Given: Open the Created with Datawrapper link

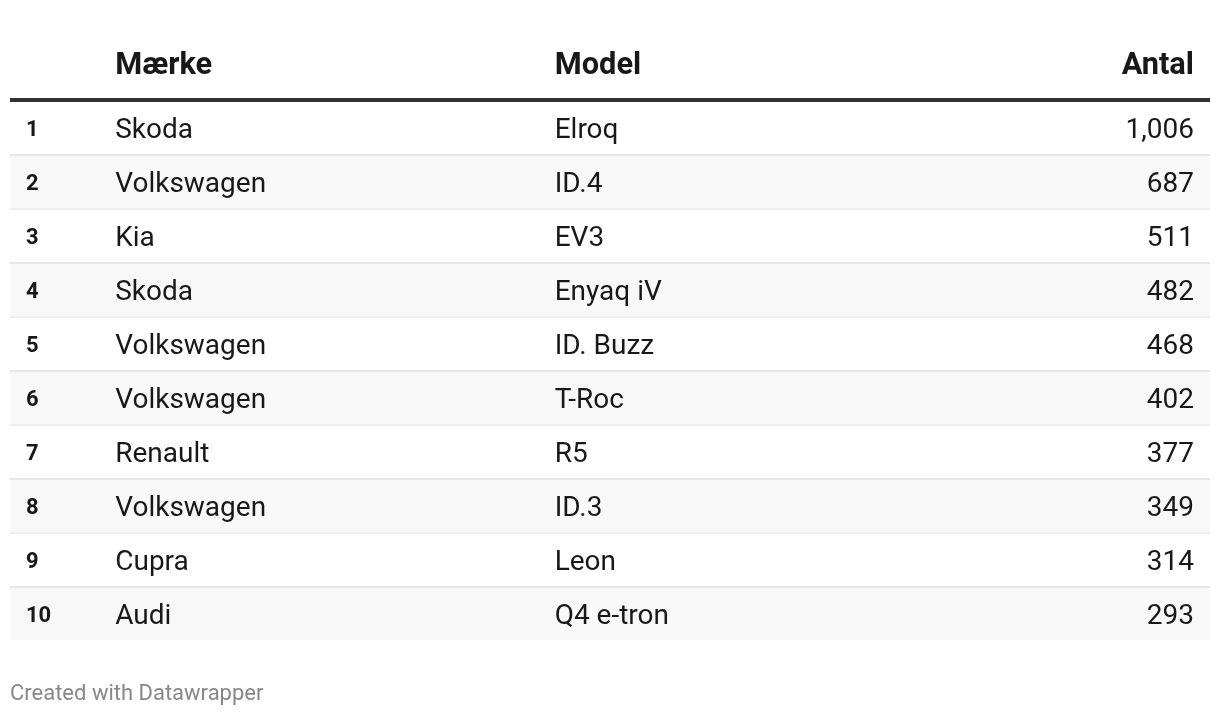Looking at the screenshot, I should (137, 692).
